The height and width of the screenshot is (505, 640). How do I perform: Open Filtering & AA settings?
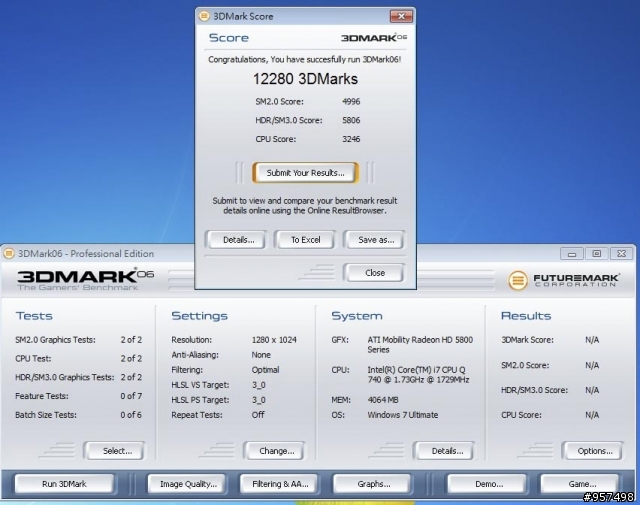(279, 484)
